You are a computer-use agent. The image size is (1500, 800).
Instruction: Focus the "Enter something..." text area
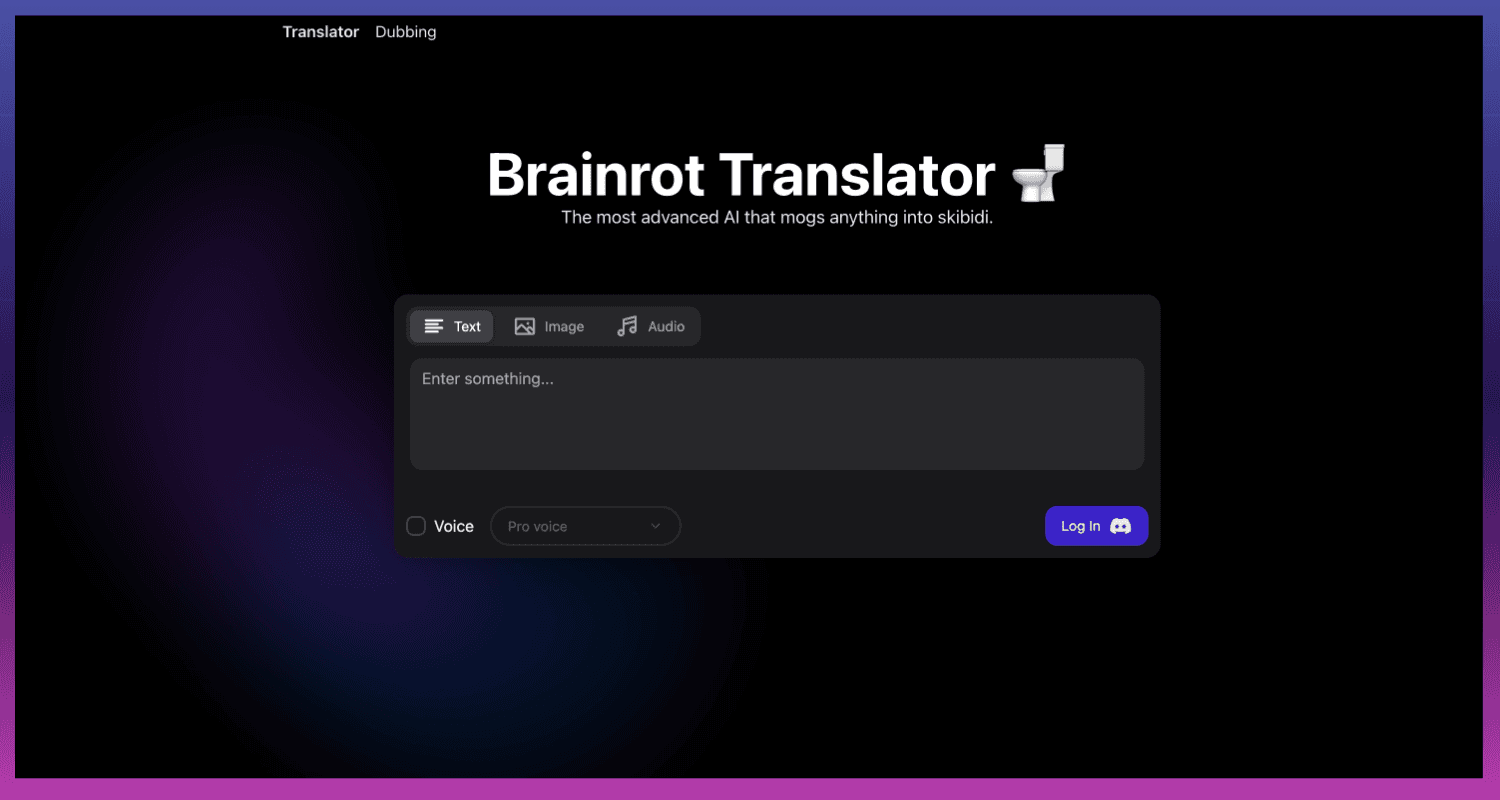(x=776, y=414)
